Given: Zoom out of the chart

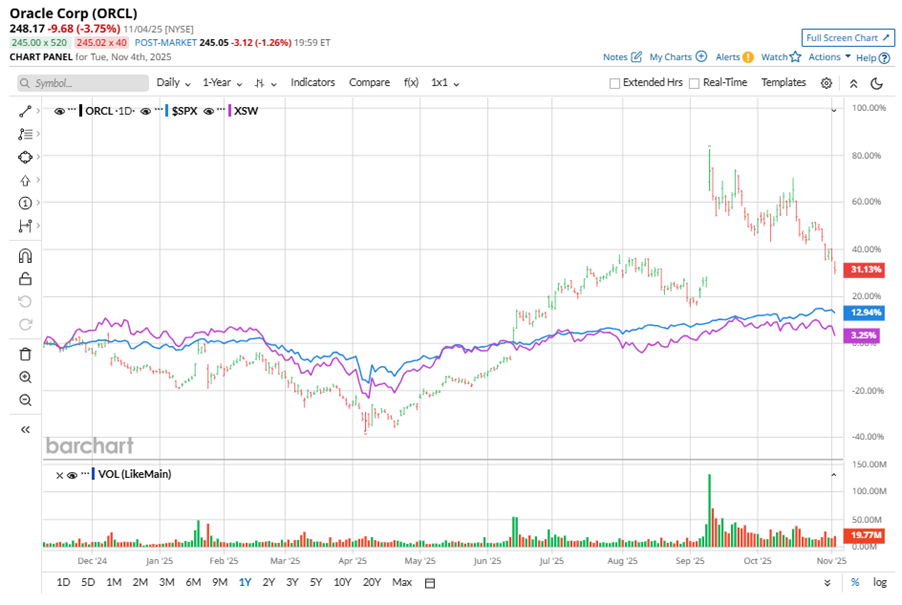Looking at the screenshot, I should click(25, 400).
